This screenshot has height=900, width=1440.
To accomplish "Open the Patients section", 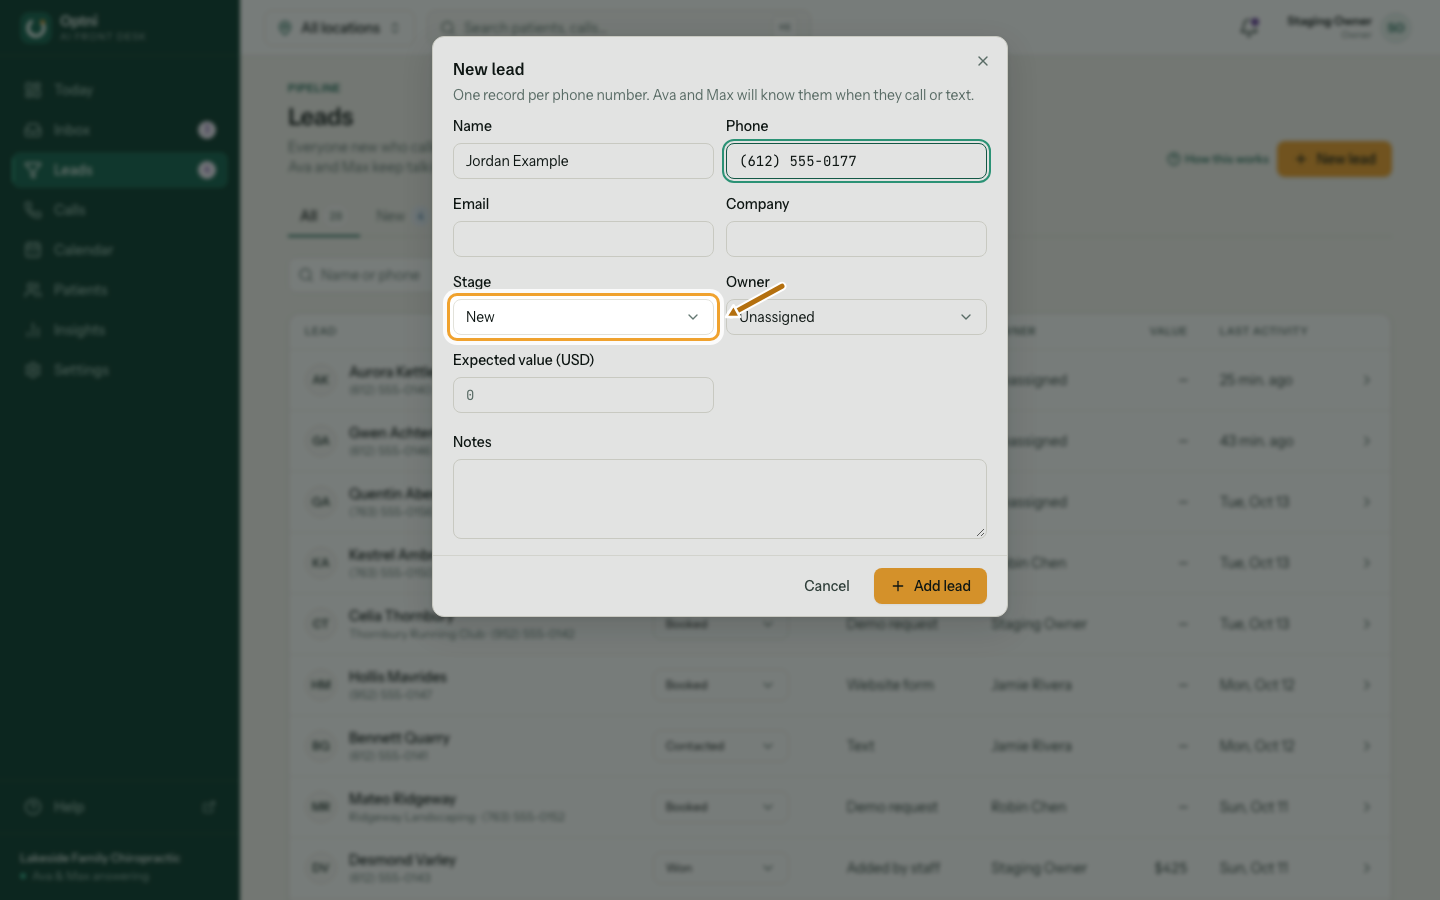I will pyautogui.click(x=120, y=290).
